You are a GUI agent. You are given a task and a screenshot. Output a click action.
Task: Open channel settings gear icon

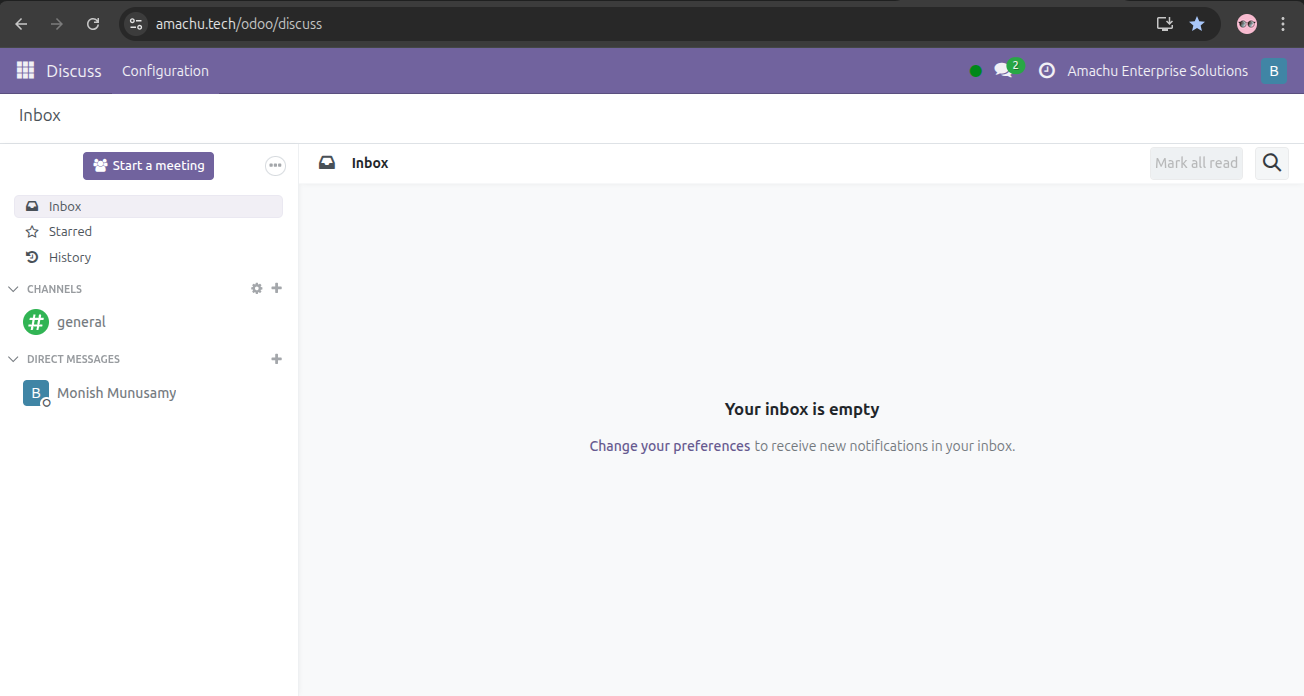click(x=257, y=288)
